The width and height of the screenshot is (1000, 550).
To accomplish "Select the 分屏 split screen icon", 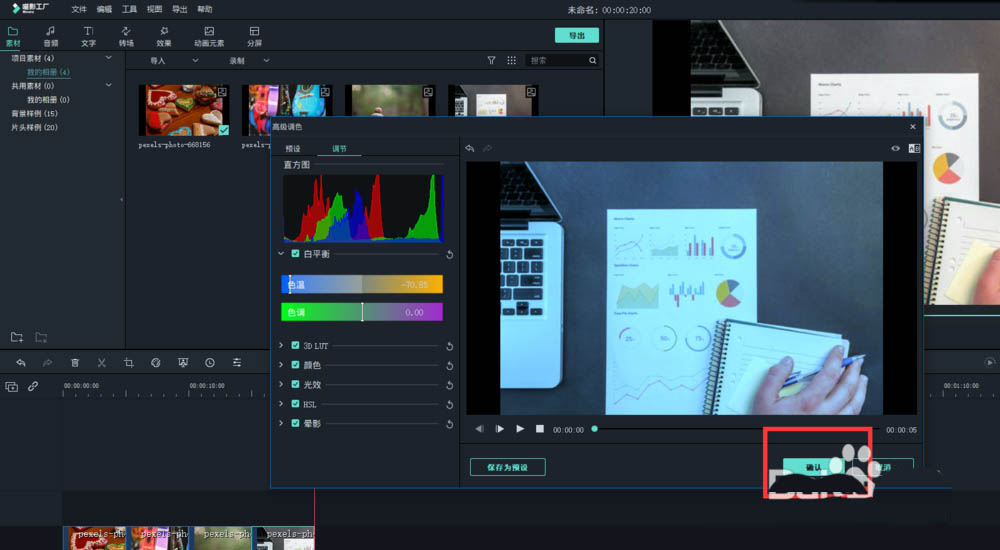I will (x=254, y=36).
